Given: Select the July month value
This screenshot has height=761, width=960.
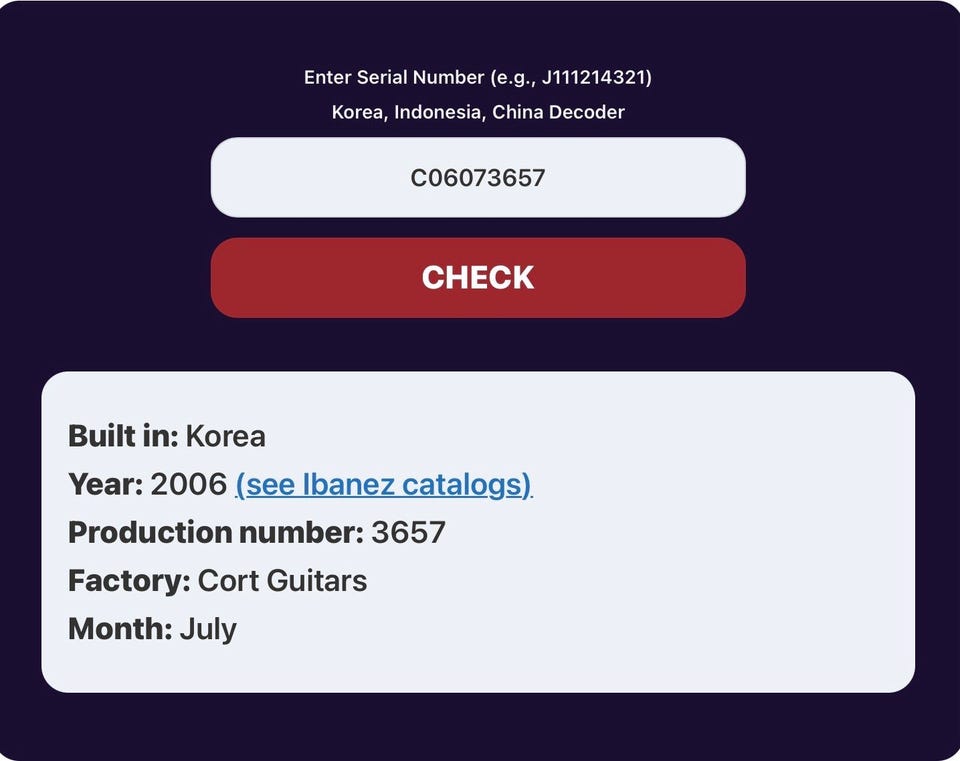Looking at the screenshot, I should pyautogui.click(x=208, y=629).
